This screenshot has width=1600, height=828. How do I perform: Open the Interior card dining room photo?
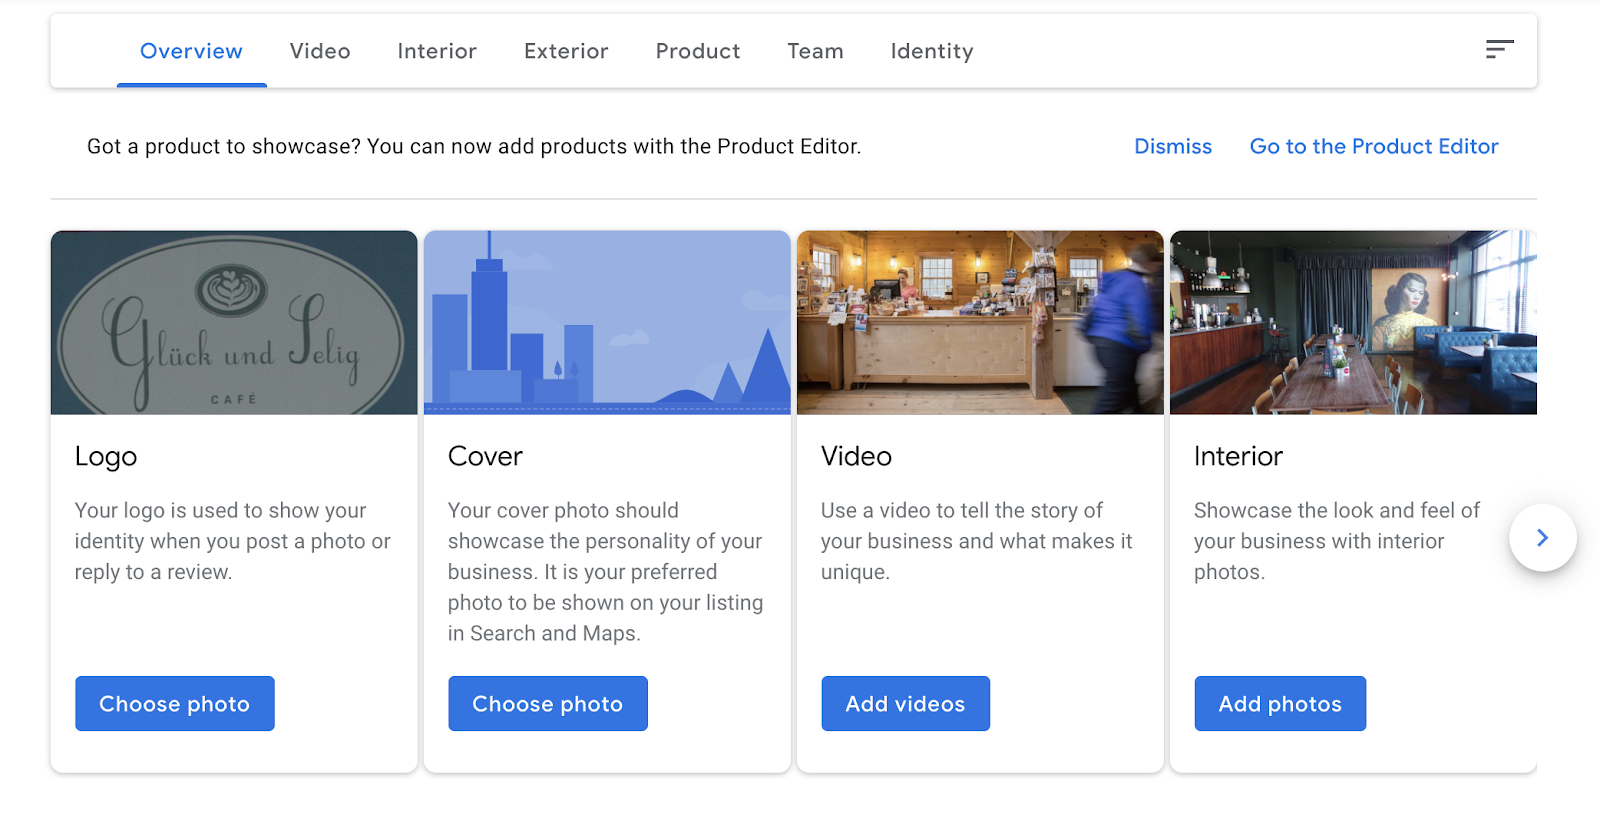[1353, 323]
